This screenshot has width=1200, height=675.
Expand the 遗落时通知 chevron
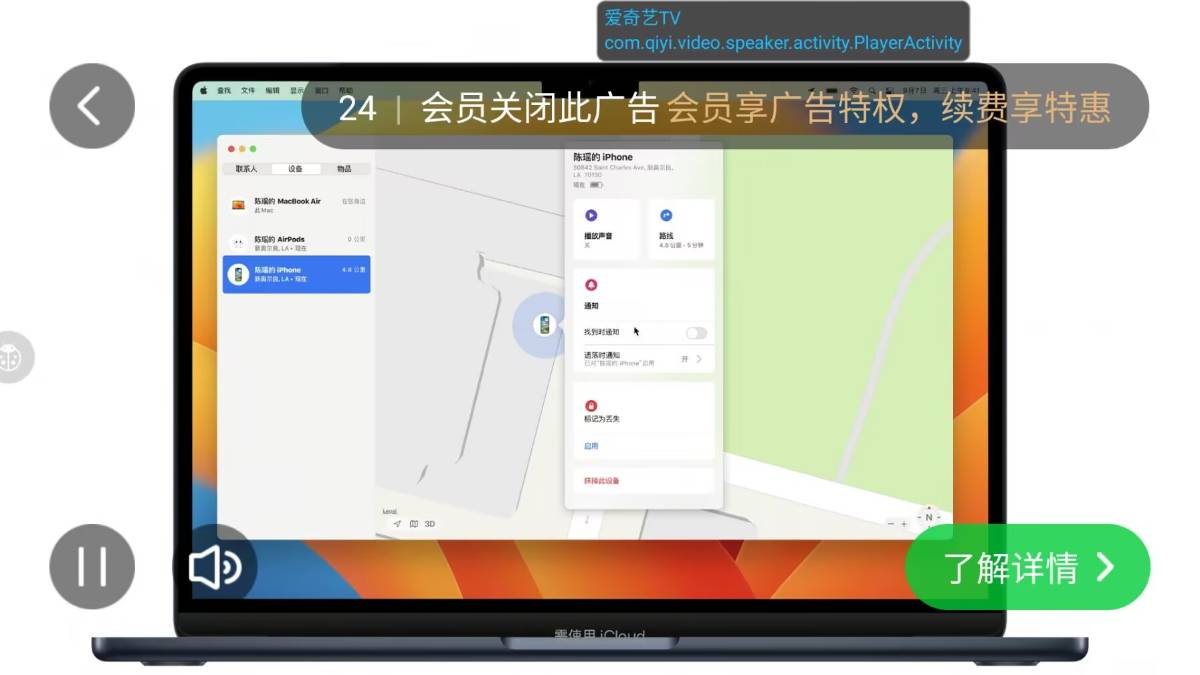click(x=699, y=359)
